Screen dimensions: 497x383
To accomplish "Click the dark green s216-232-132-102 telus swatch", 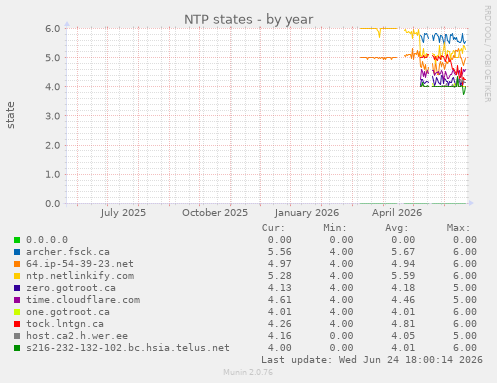I will [x=17, y=348].
